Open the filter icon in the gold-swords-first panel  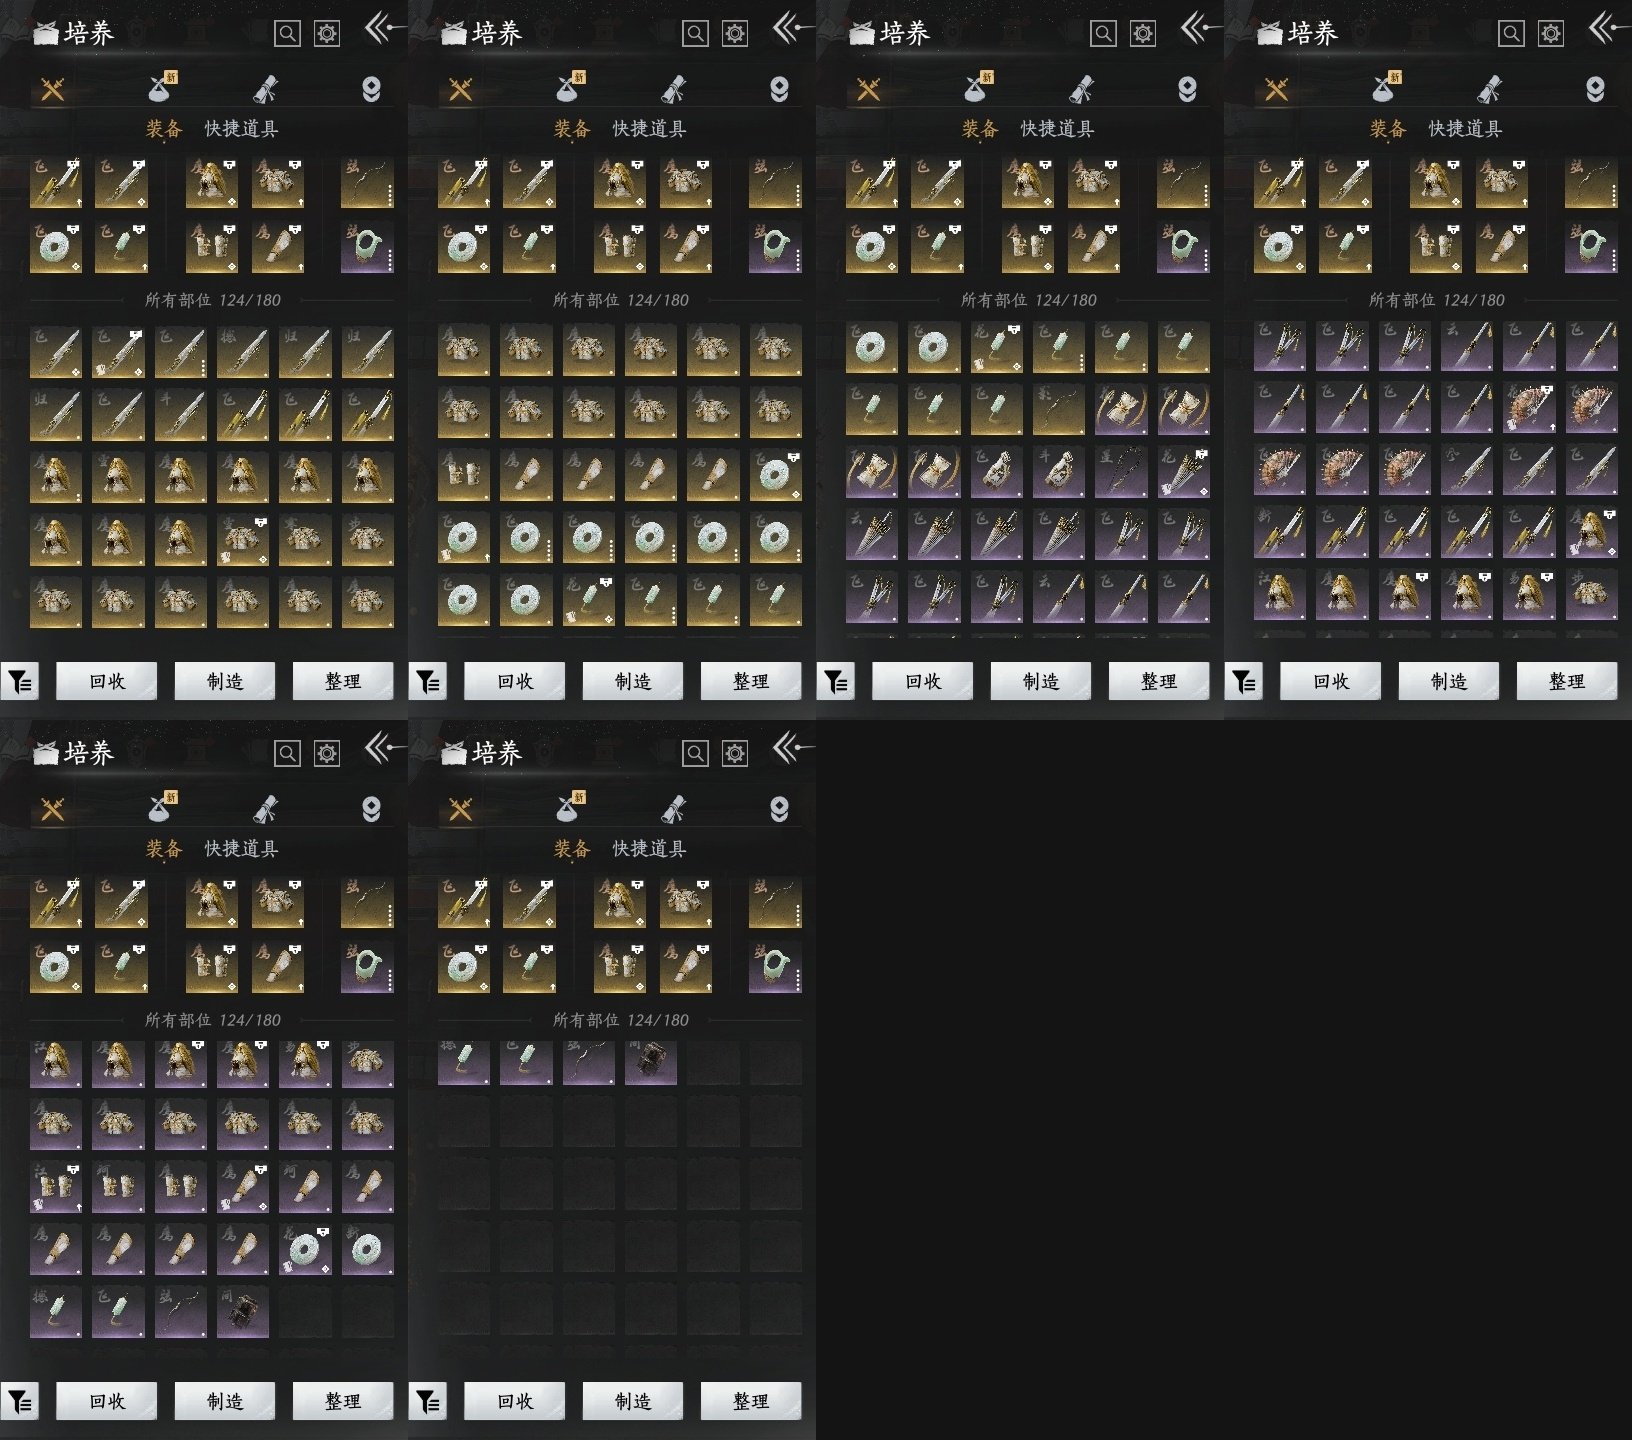pos(19,682)
